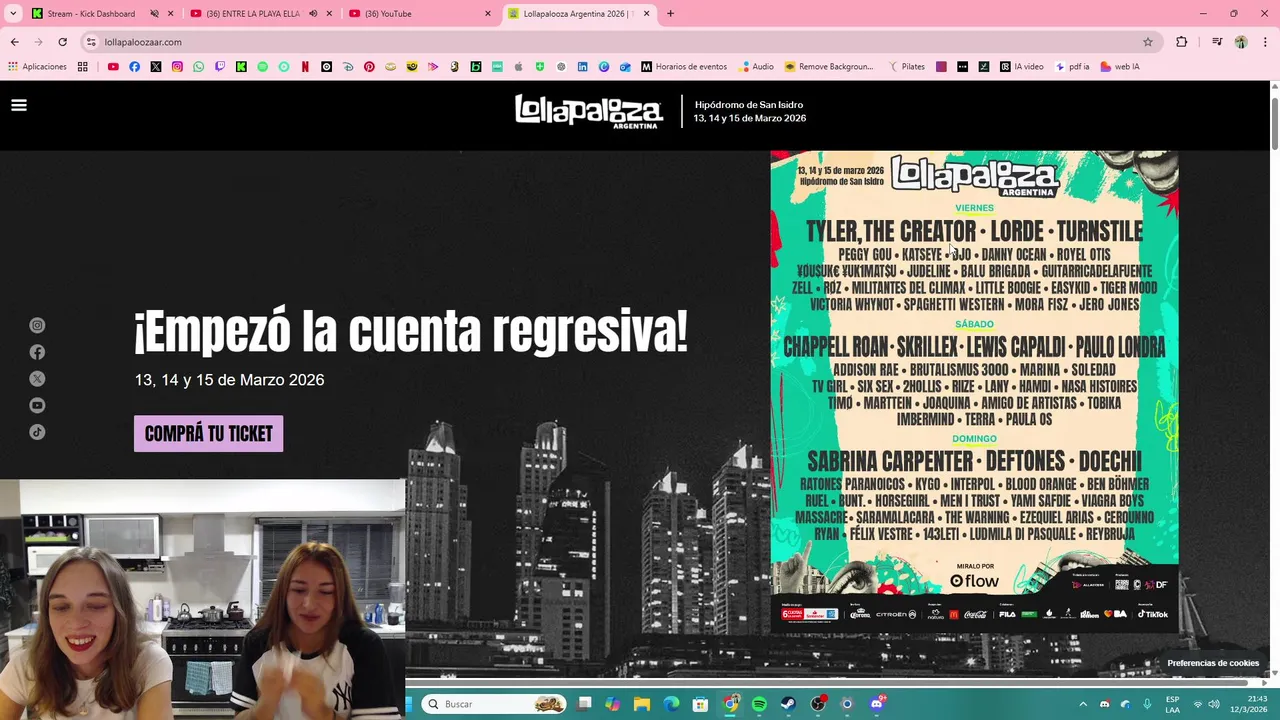Open the Instagram bookmark in the bookmarks bar
Viewport: 1280px width, 720px height.
point(177,67)
